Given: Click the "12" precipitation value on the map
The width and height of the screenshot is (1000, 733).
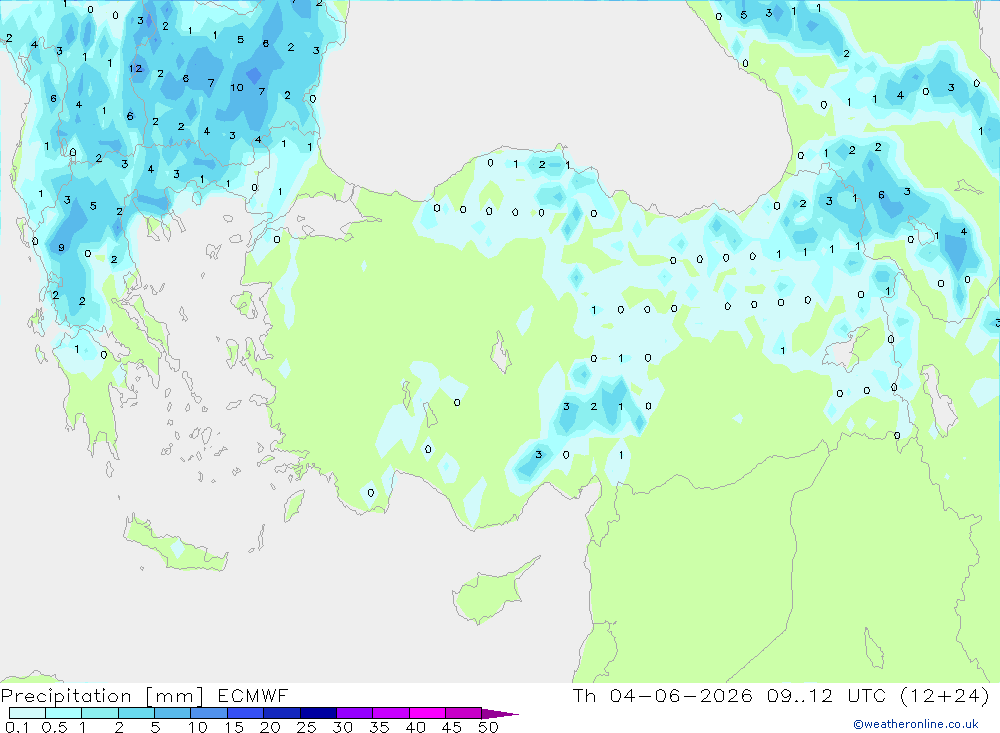Looking at the screenshot, I should 135,68.
